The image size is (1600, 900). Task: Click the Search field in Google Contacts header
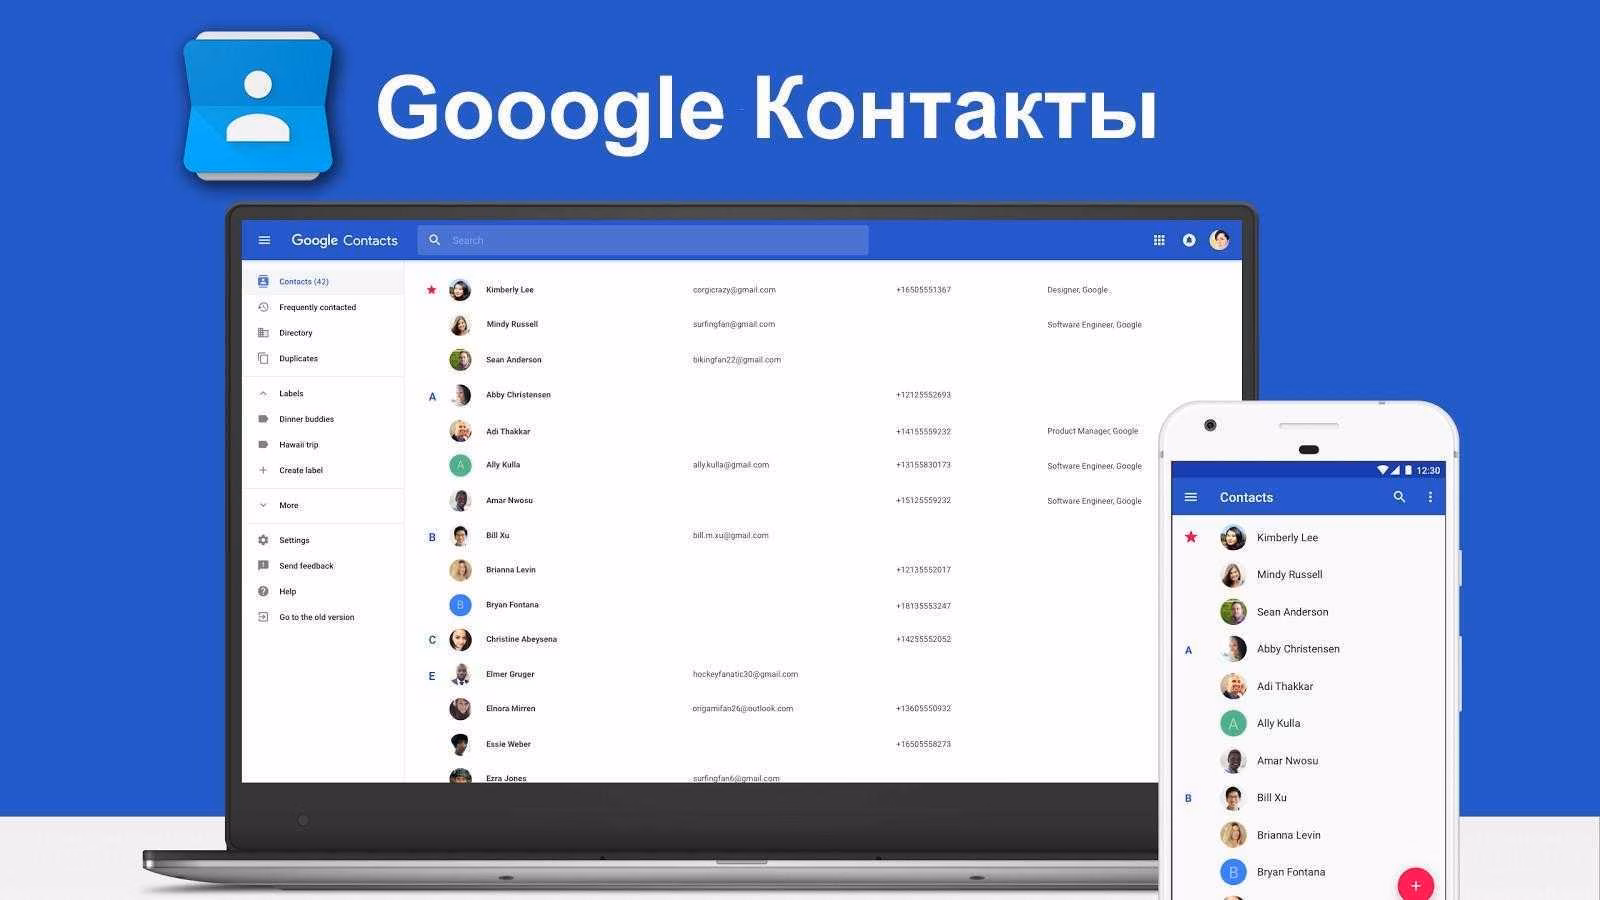[643, 240]
